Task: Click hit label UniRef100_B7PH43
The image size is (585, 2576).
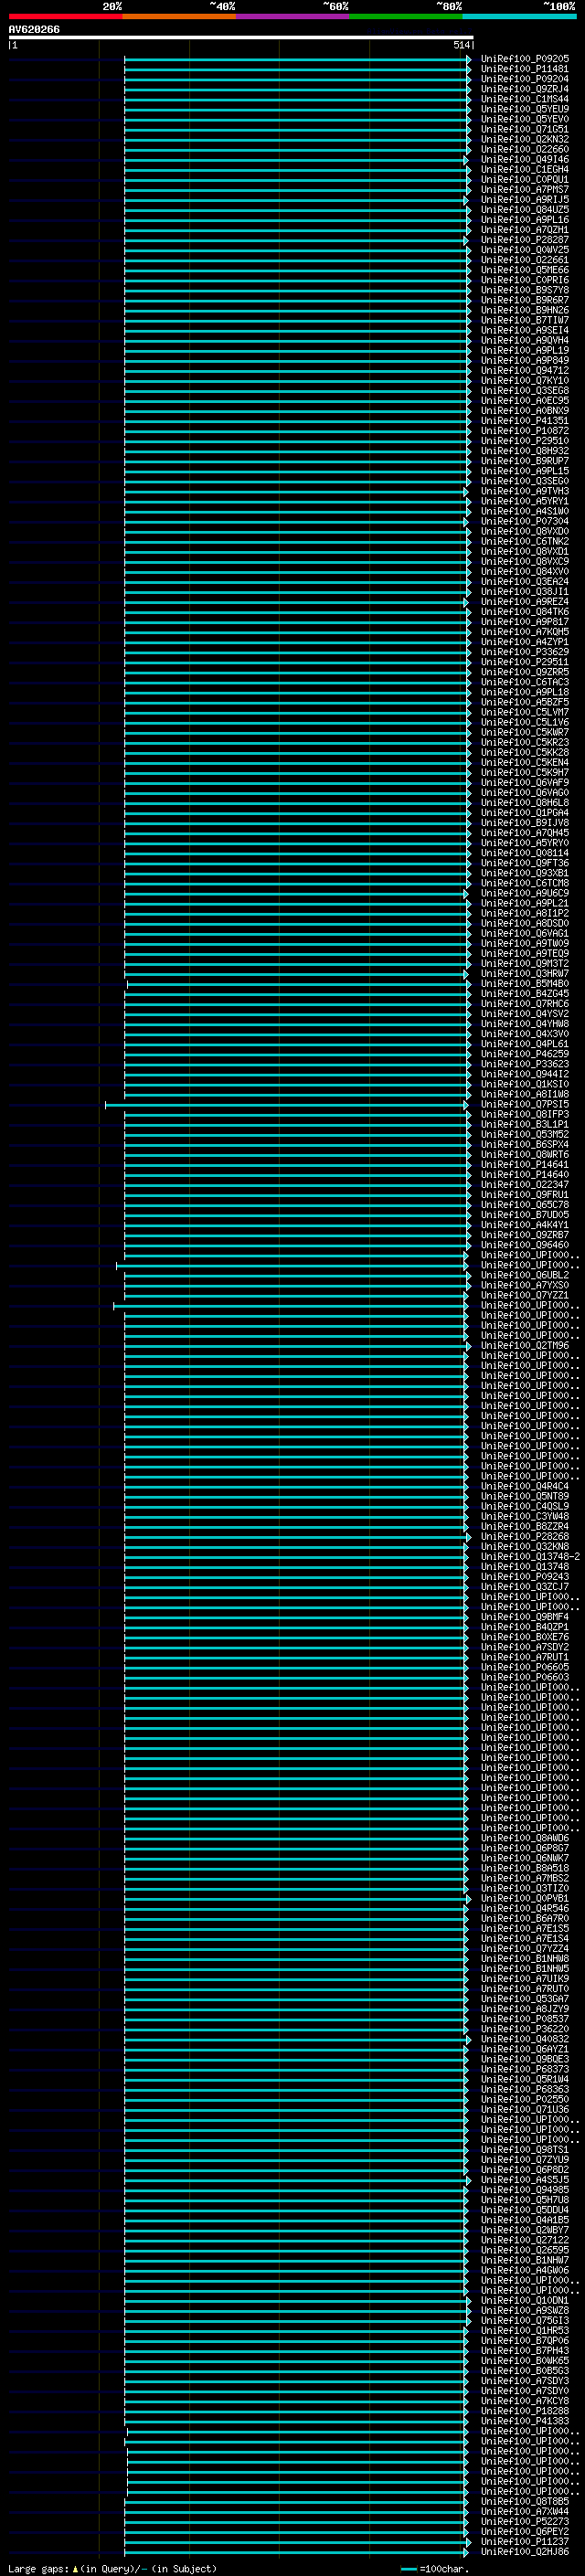Action: coord(525,2350)
